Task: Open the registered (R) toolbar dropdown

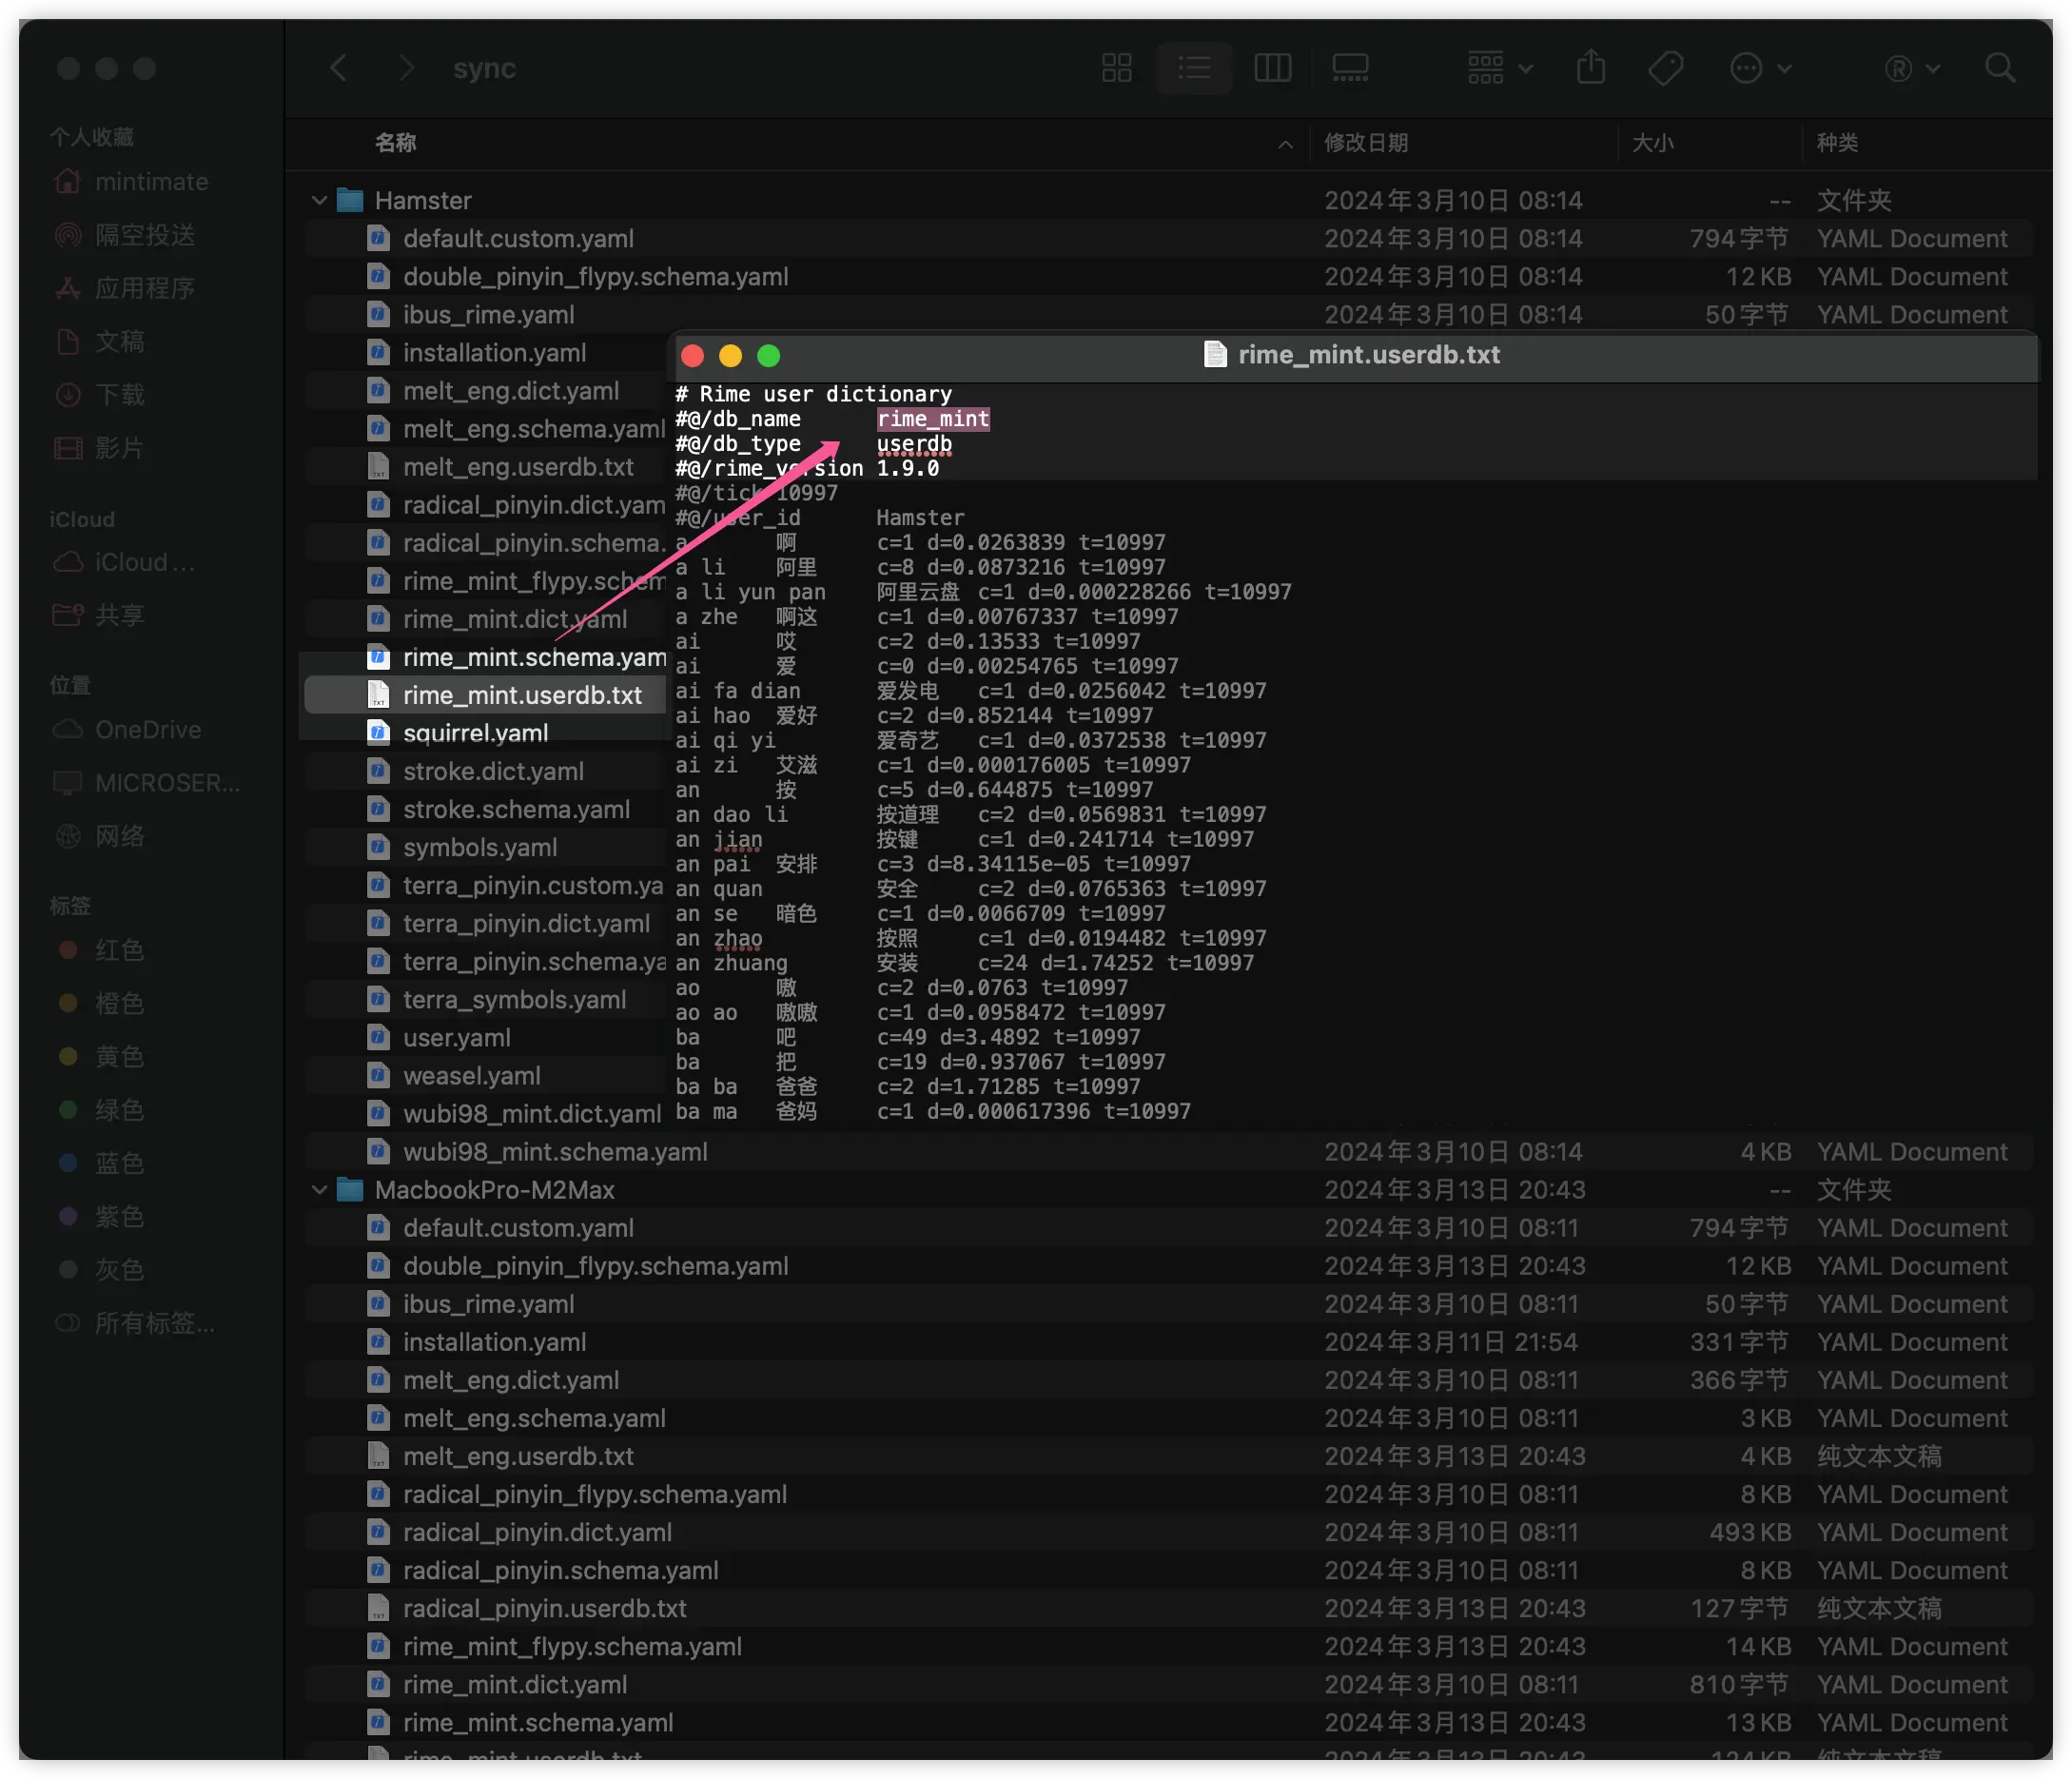Action: coord(1912,68)
